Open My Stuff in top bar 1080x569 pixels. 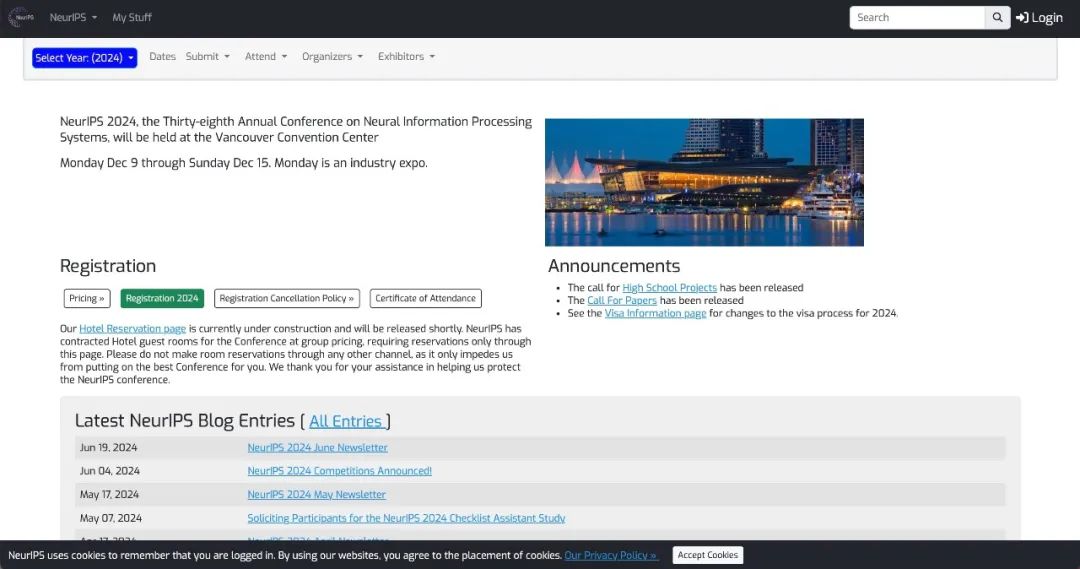click(132, 17)
